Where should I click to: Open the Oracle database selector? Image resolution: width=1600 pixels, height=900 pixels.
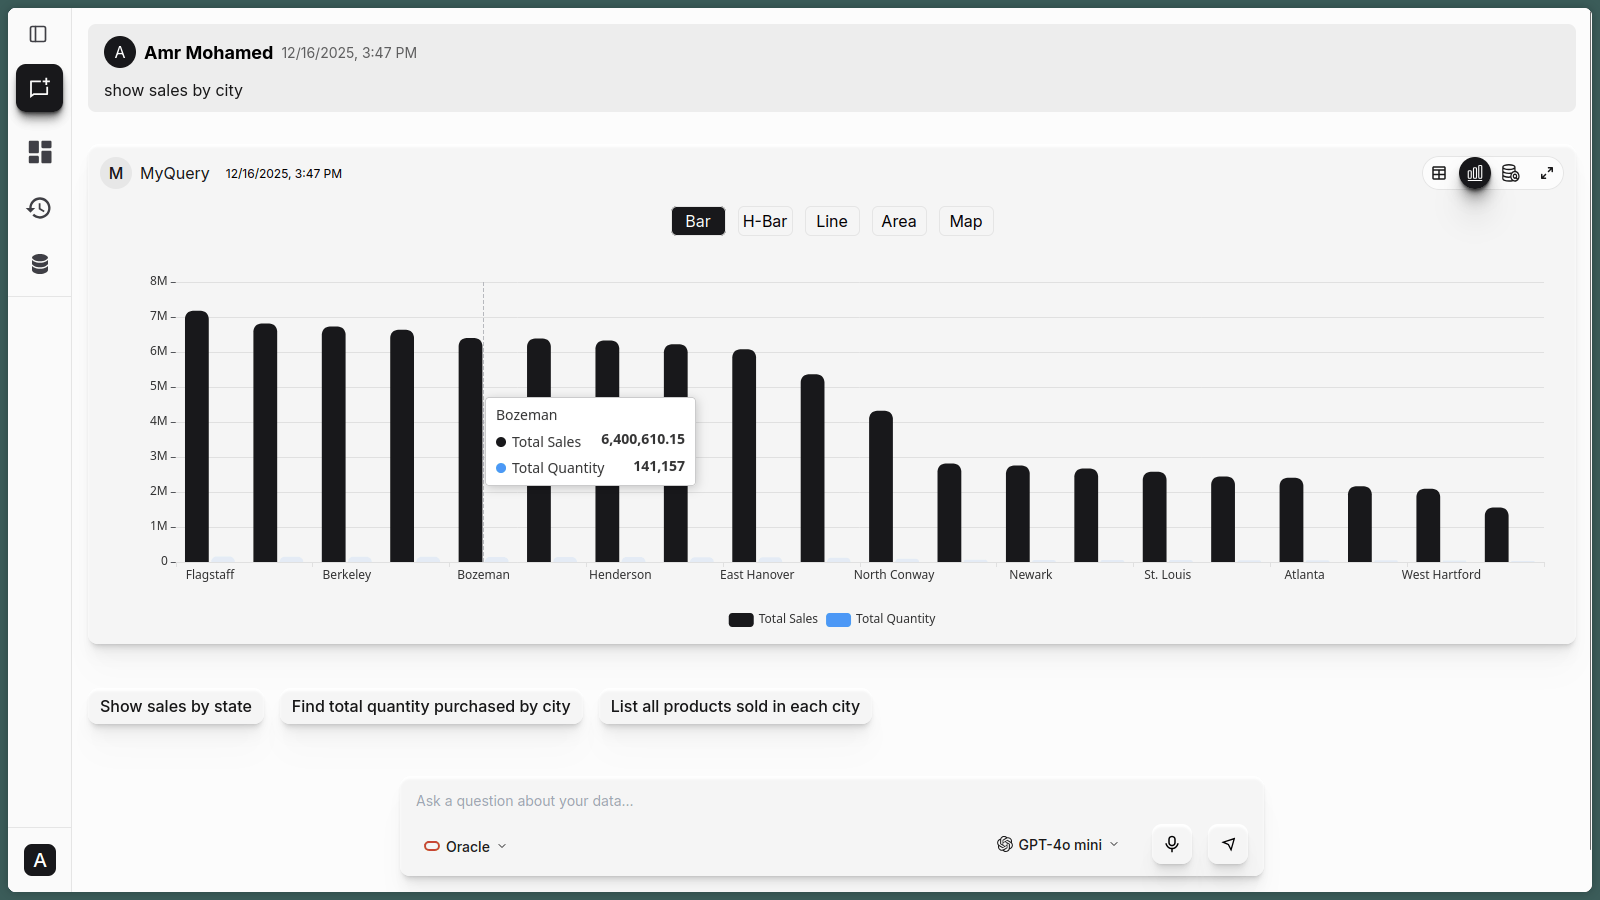(464, 846)
